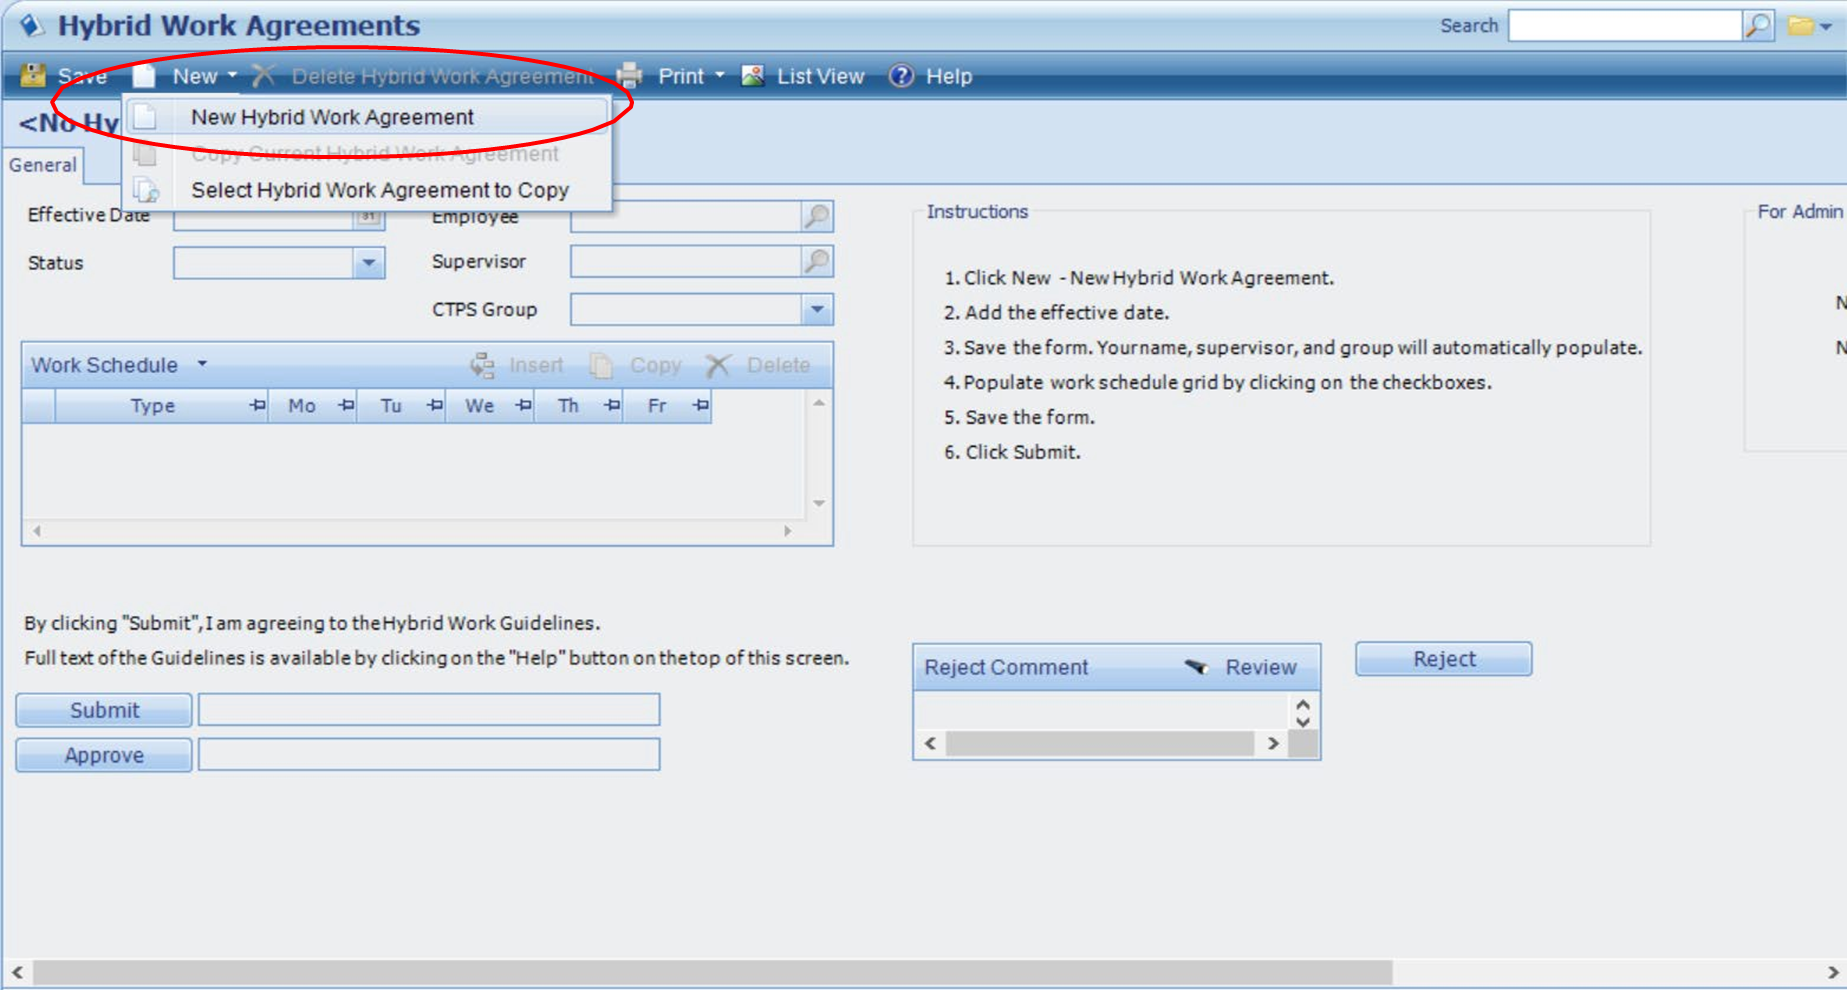Pin the We column header
The width and height of the screenshot is (1847, 990).
click(523, 405)
